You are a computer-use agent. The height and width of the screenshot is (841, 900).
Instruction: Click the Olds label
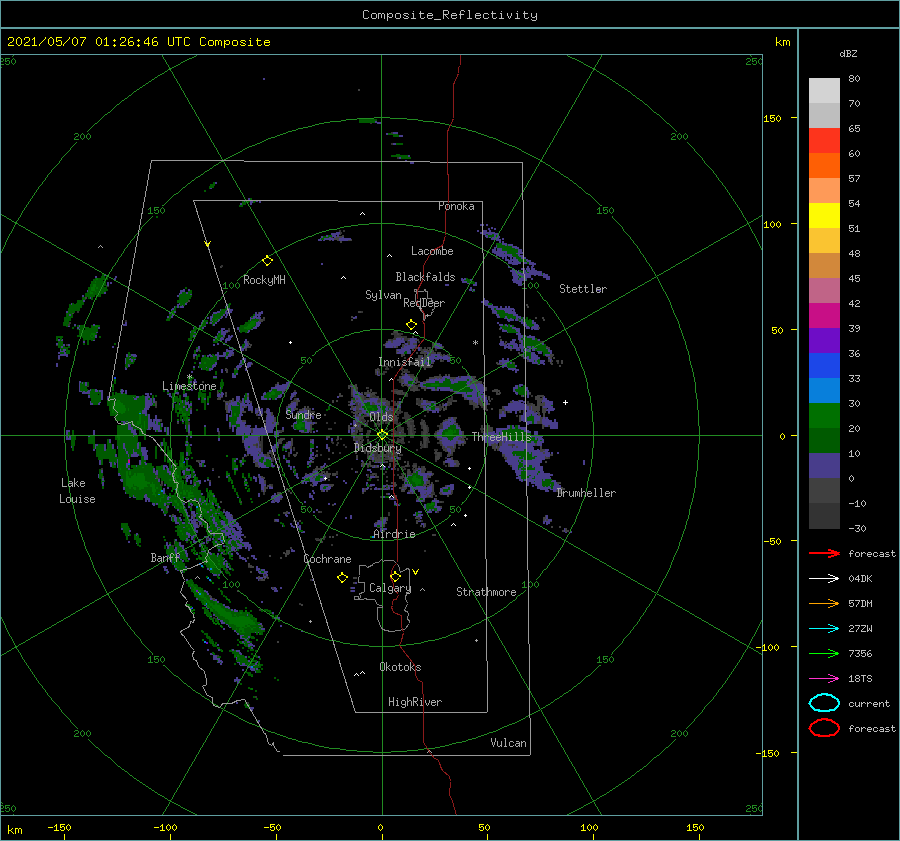[x=381, y=417]
